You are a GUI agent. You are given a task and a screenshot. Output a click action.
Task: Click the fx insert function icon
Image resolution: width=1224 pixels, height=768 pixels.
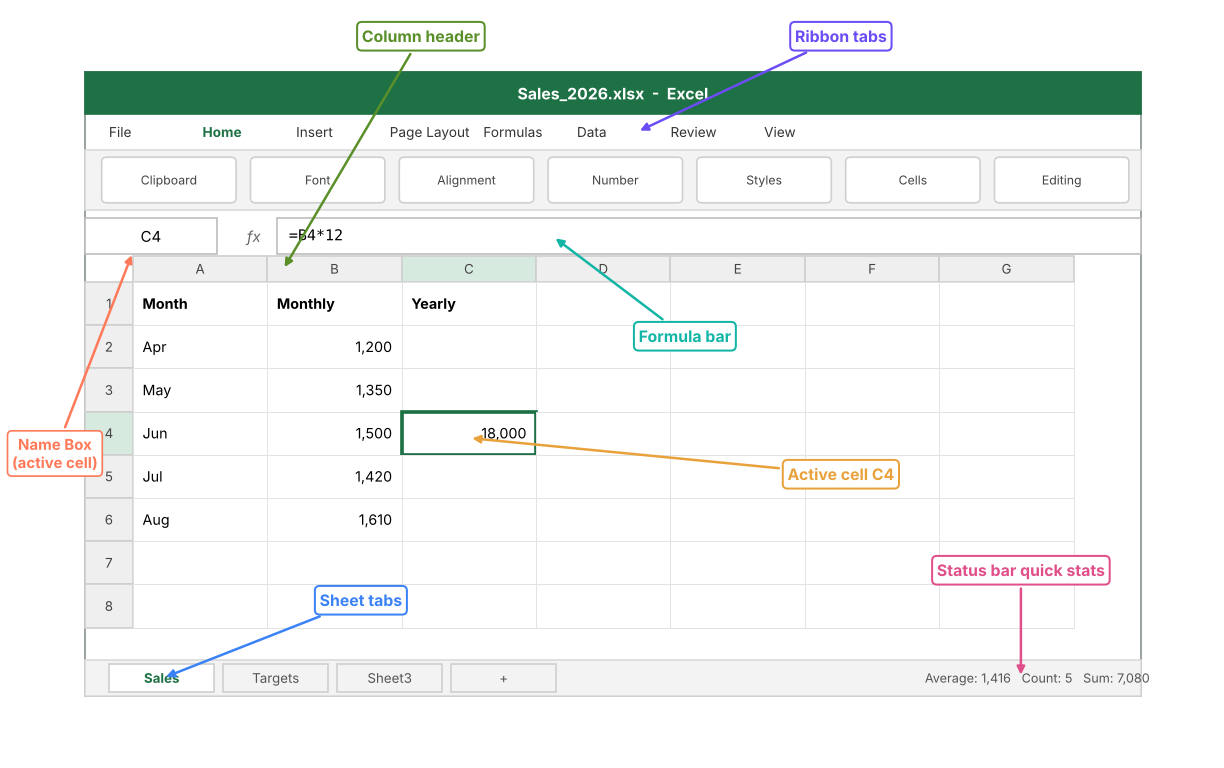click(253, 237)
